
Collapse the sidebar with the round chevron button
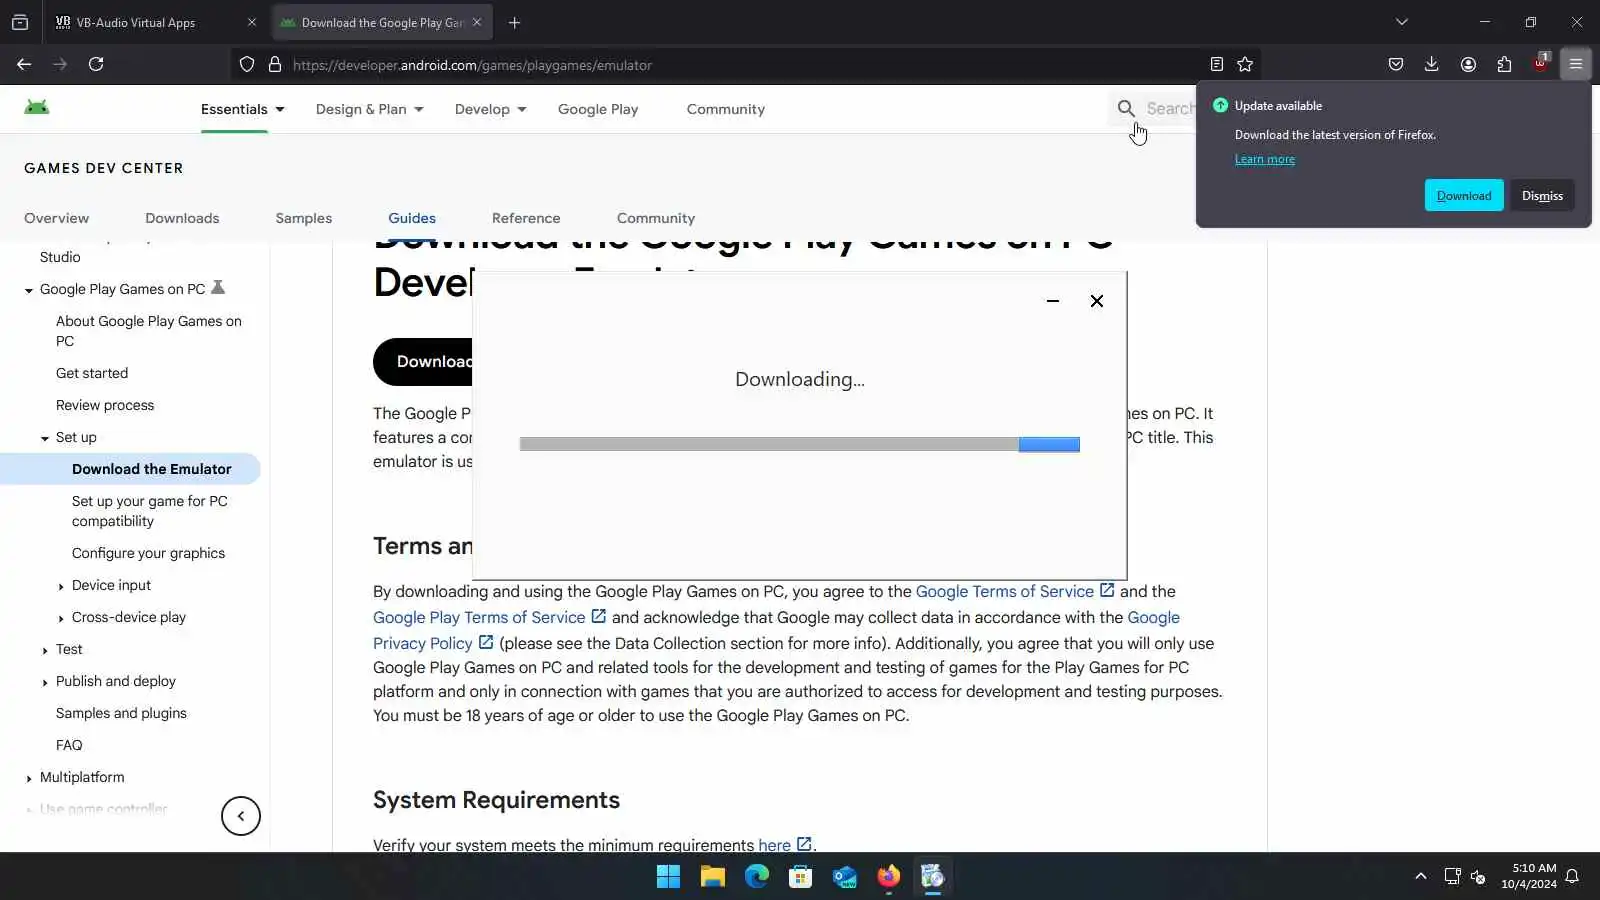pos(241,816)
